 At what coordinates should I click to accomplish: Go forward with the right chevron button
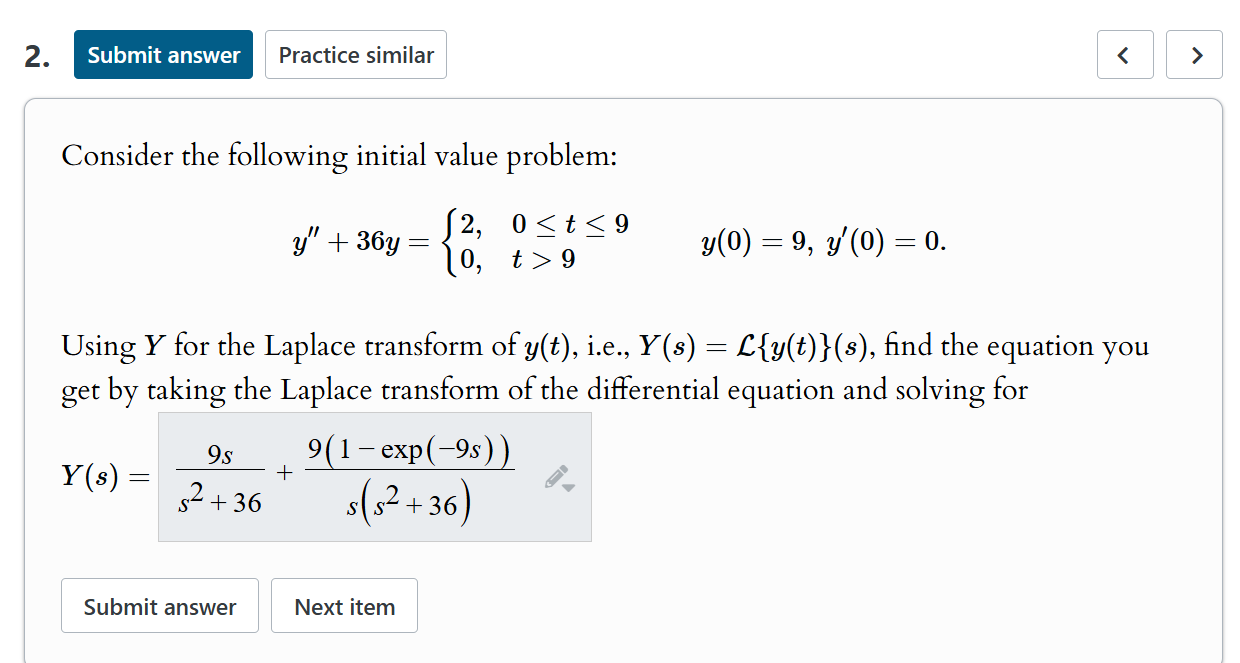tap(1194, 54)
